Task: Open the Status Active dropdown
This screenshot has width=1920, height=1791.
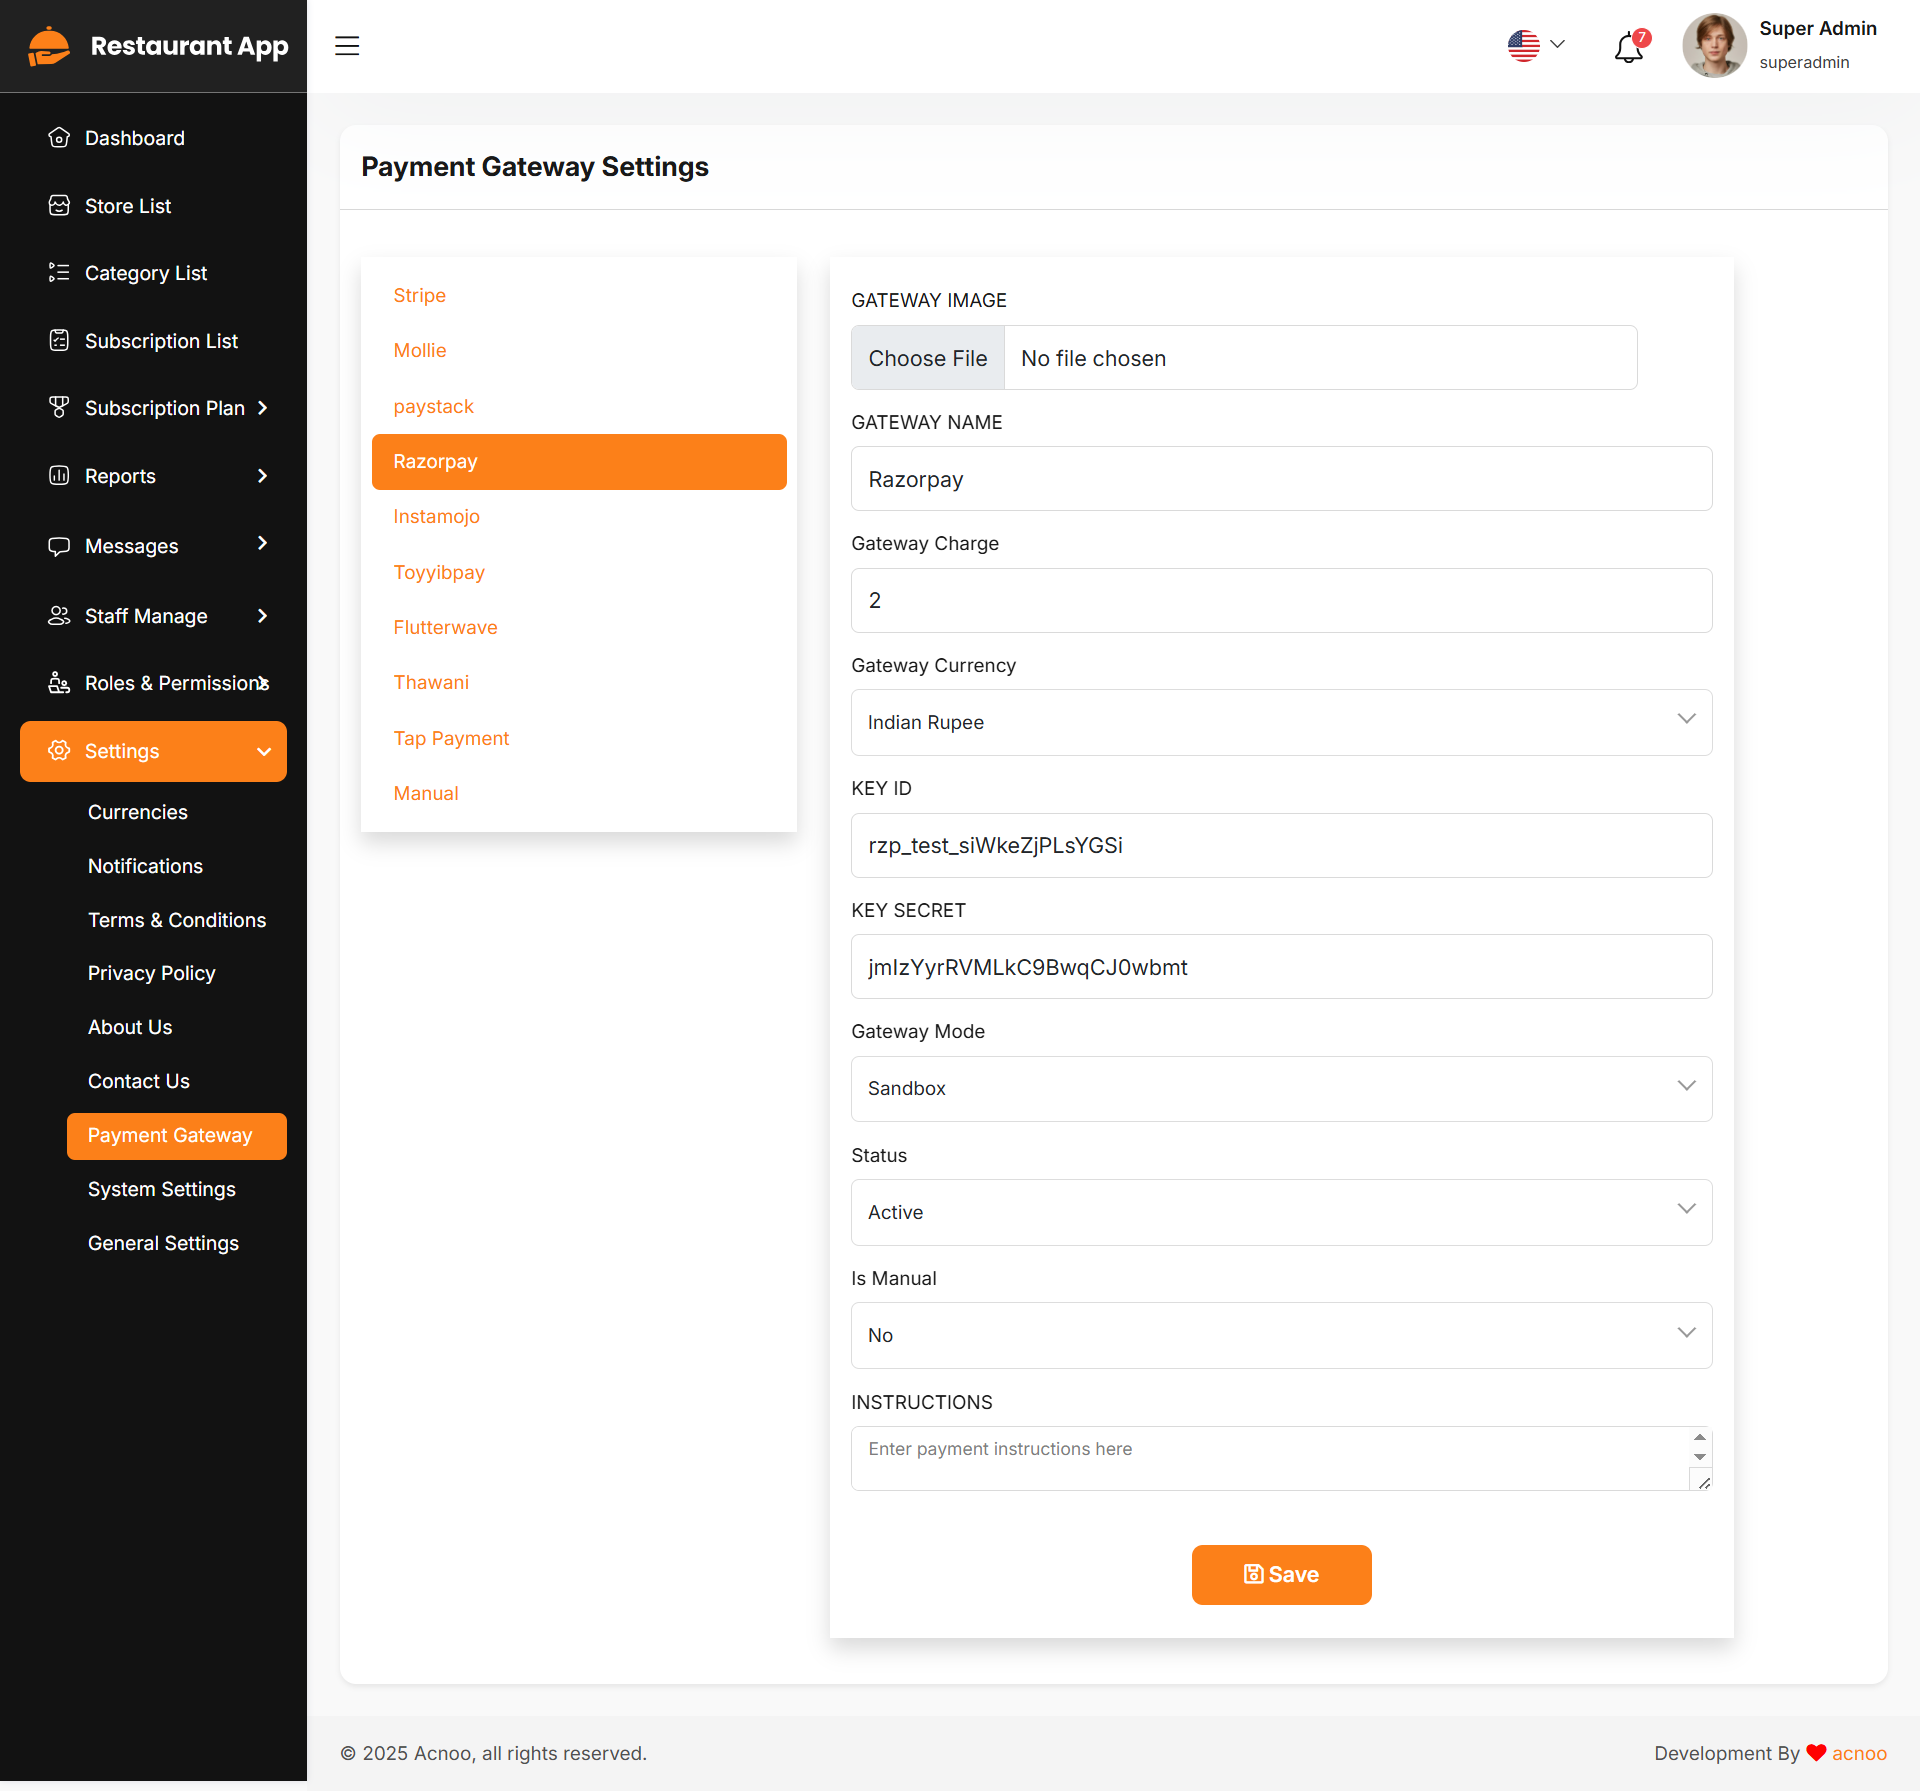Action: click(x=1281, y=1212)
